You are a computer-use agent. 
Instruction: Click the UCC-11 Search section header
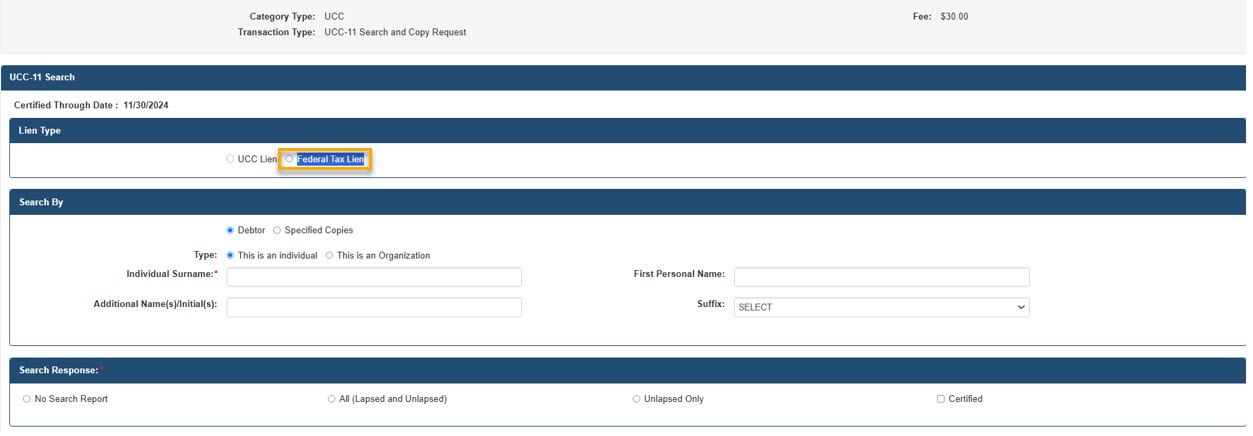(42, 77)
